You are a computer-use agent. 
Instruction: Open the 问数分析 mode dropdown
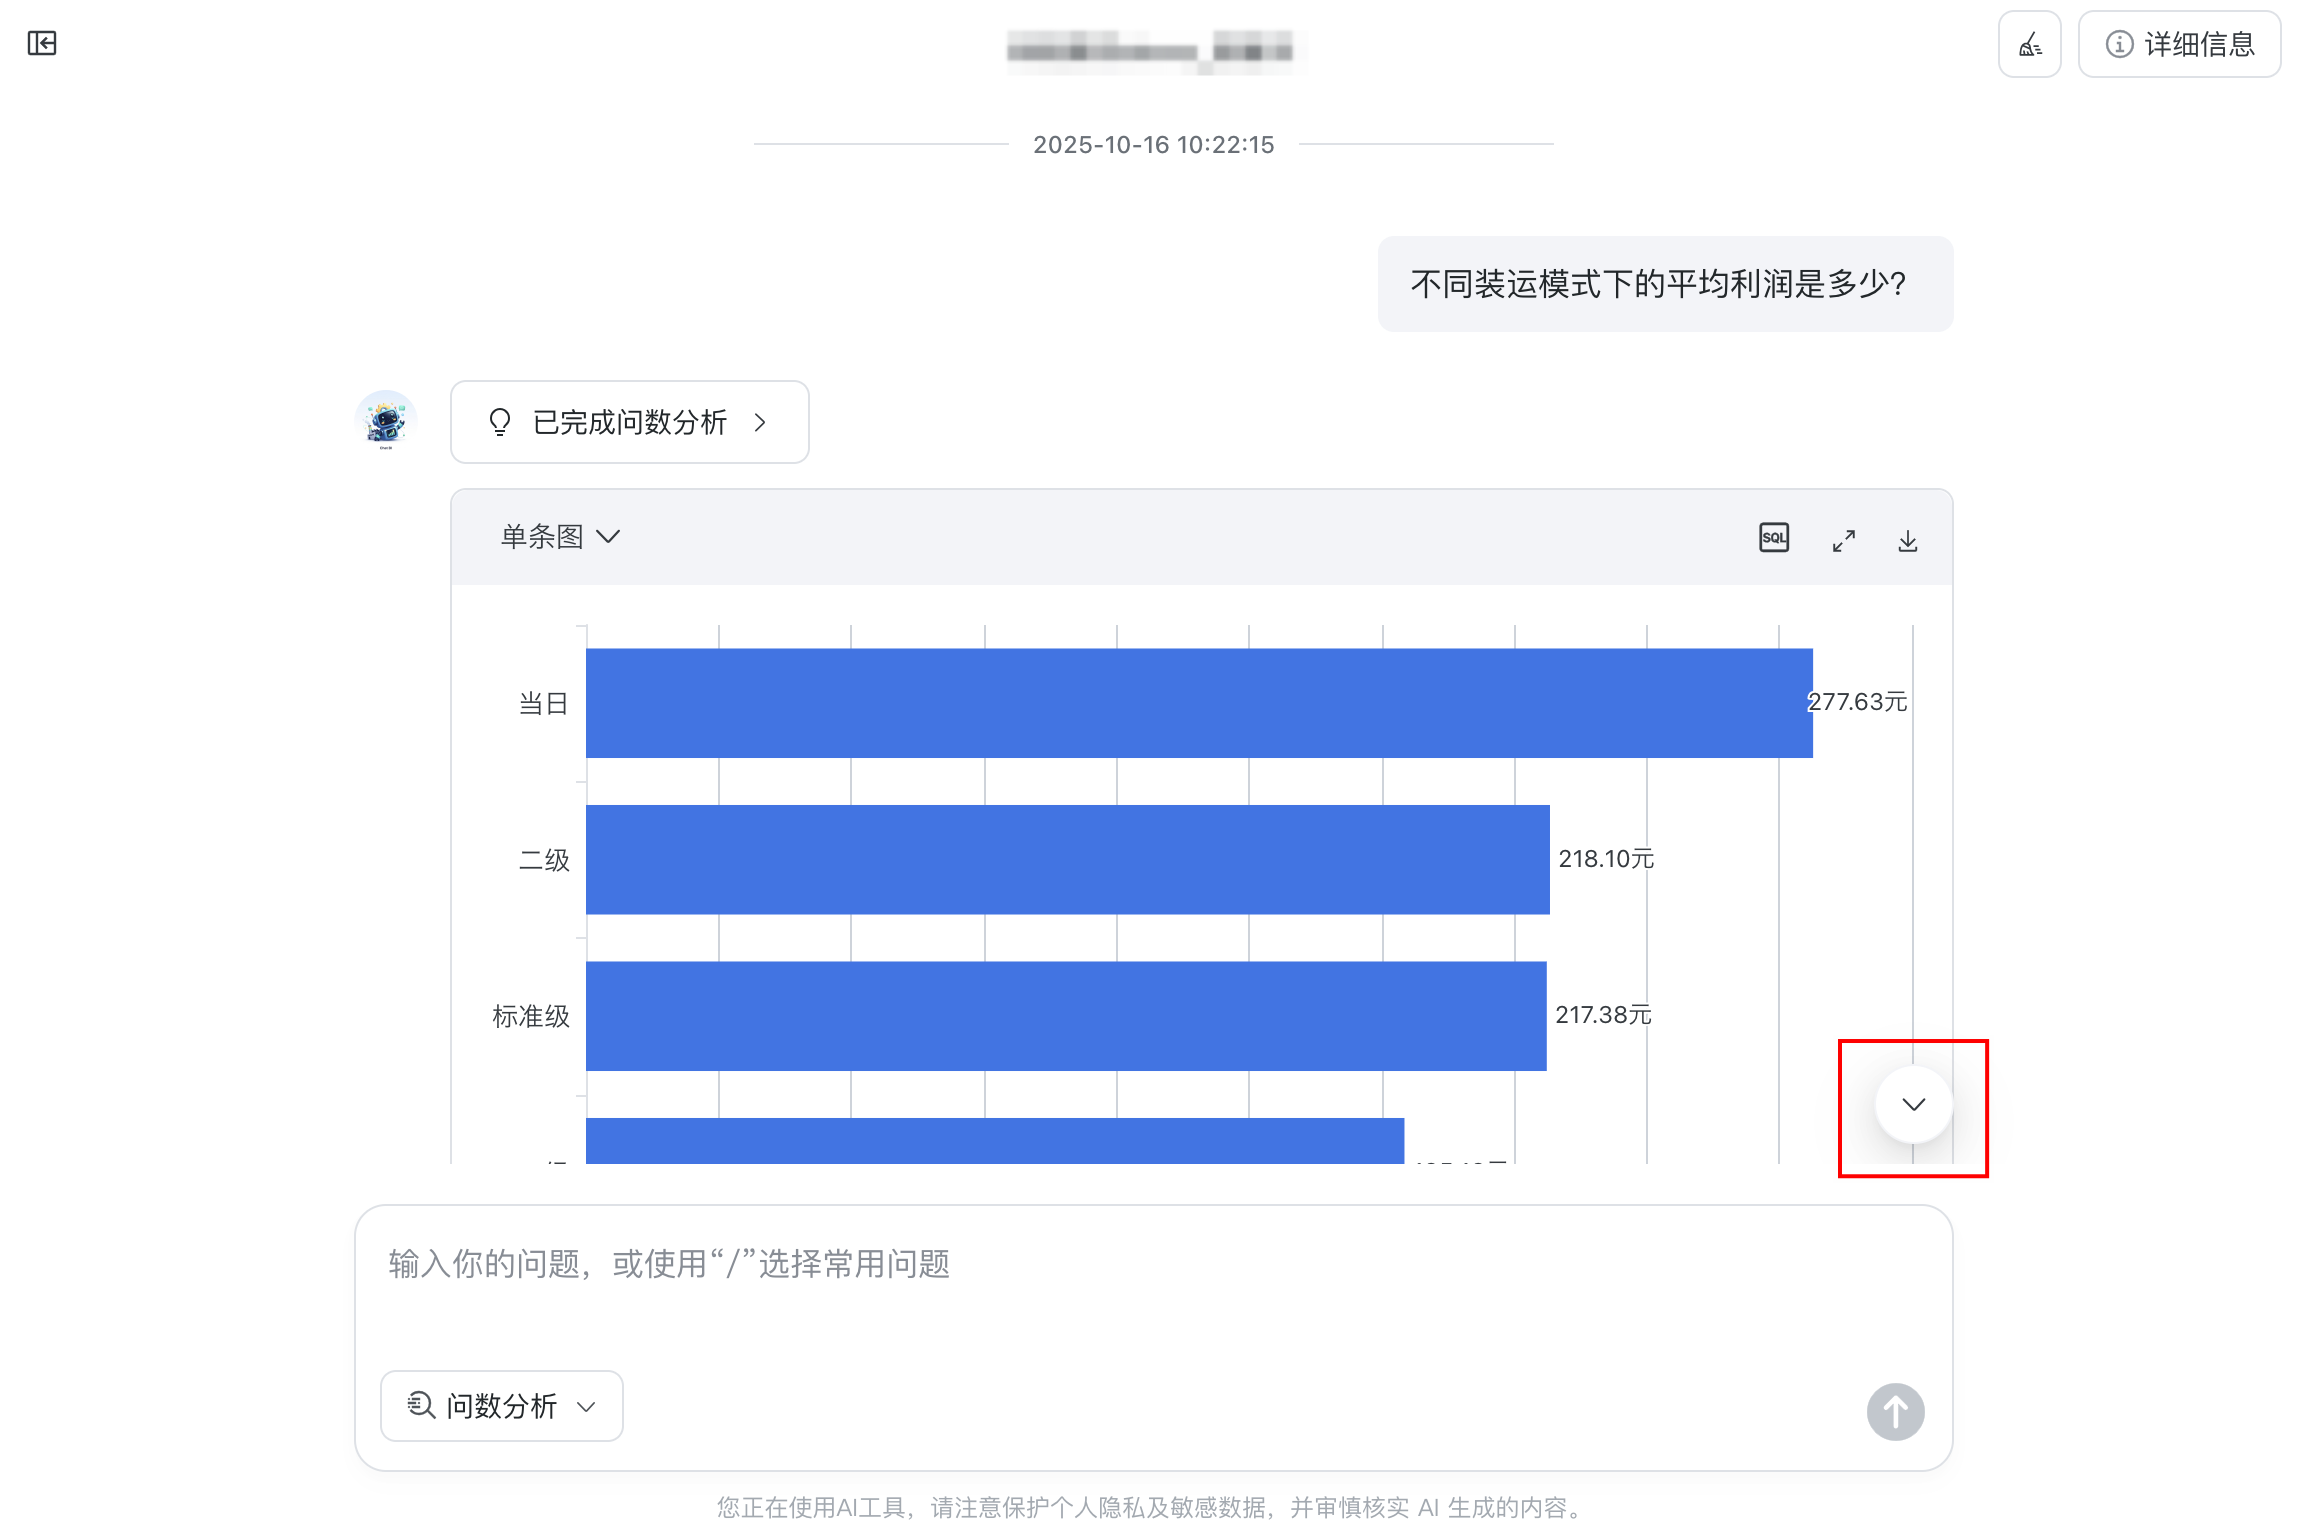tap(588, 1405)
